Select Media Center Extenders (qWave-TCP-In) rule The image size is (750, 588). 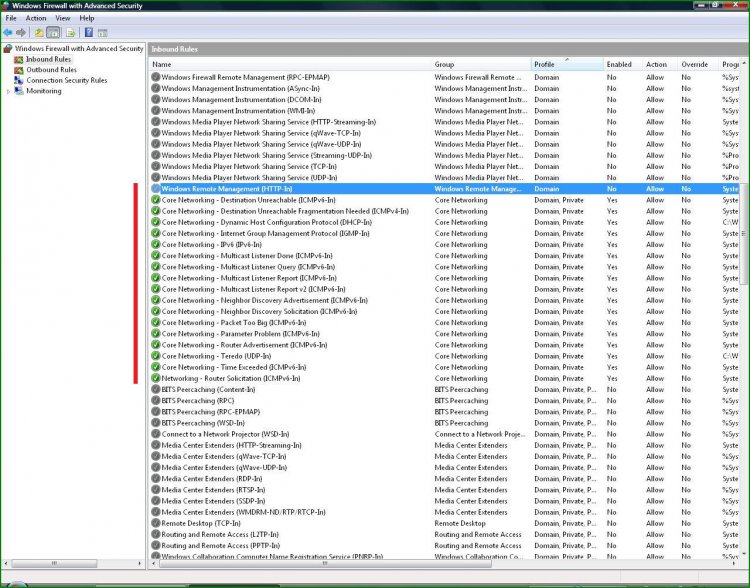point(445,456)
